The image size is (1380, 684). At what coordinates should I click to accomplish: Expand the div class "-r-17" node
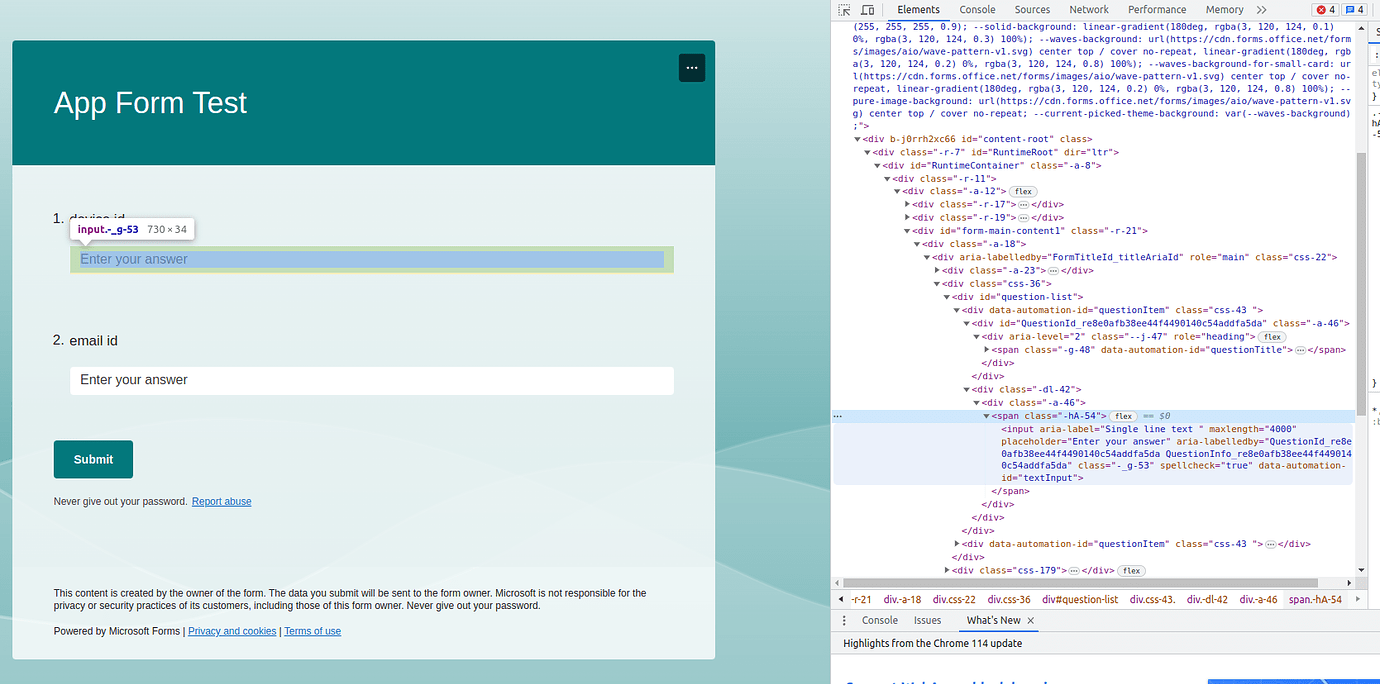click(x=908, y=204)
